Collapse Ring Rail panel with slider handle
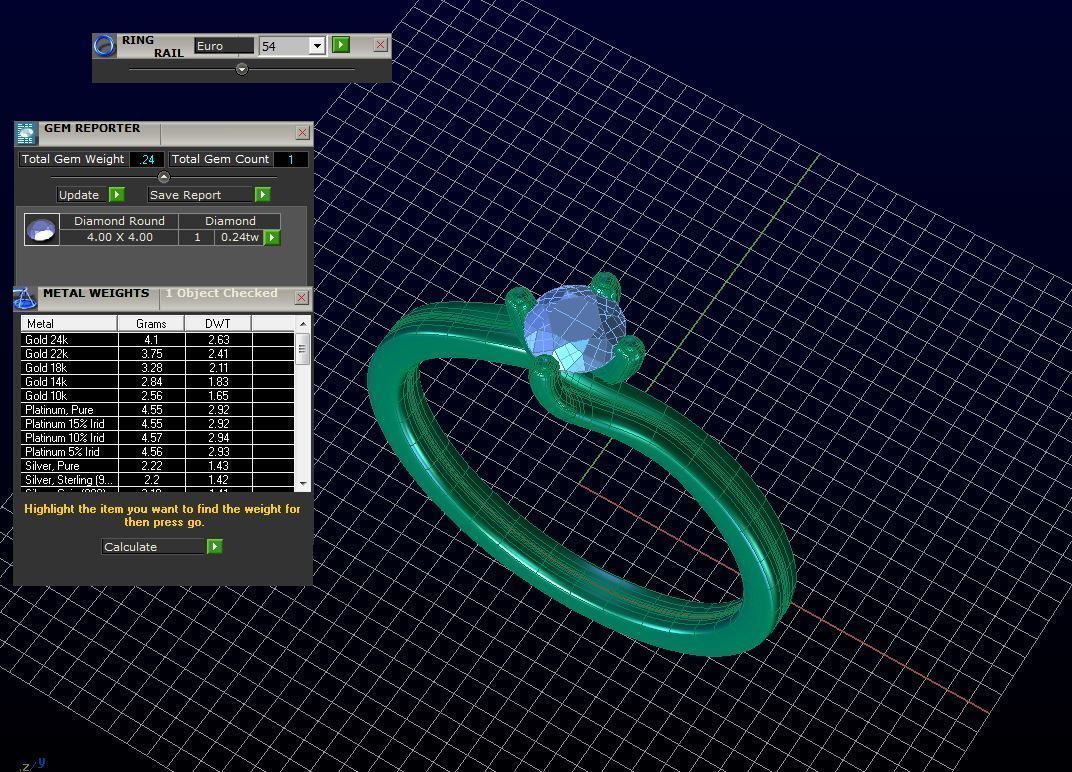 [x=241, y=69]
